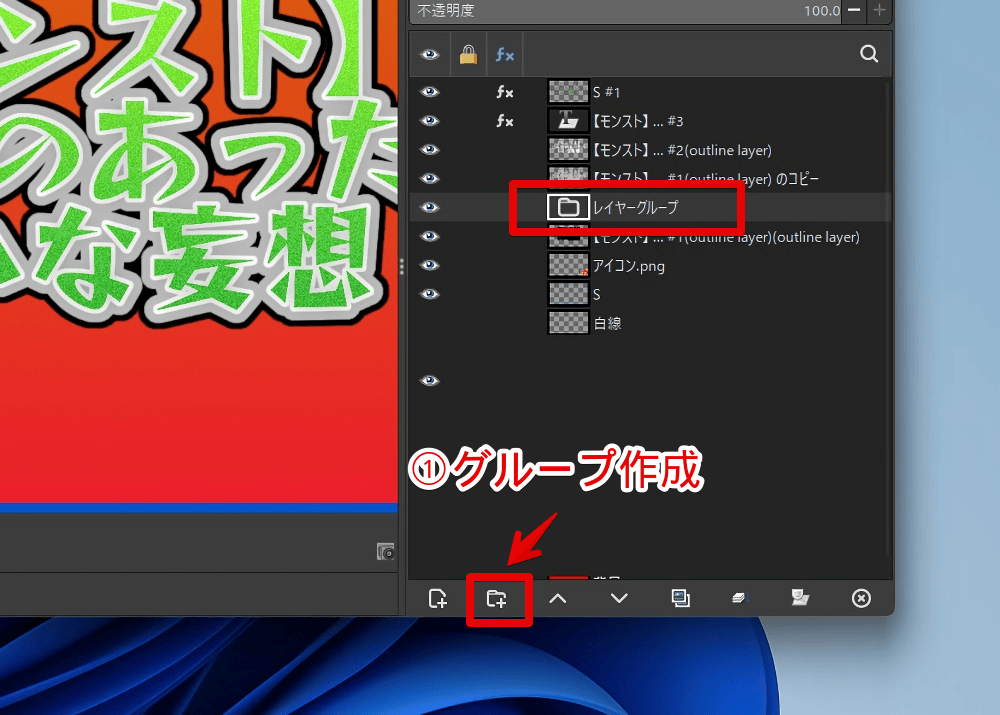Select the 白線 layer

(607, 323)
